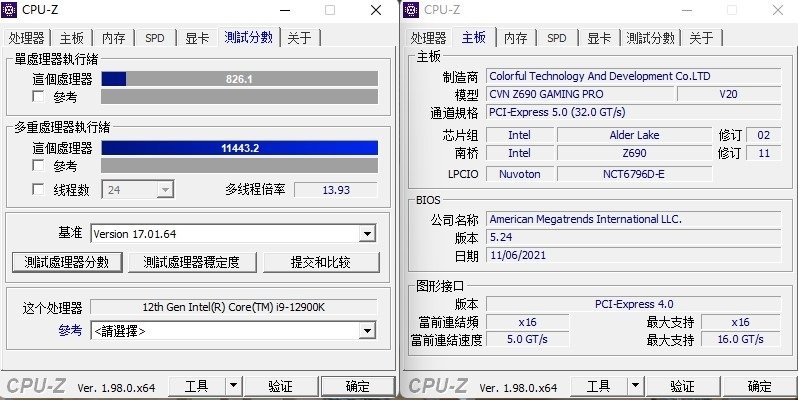
Task: Click the single thread score bar 826.1
Action: coord(240,78)
